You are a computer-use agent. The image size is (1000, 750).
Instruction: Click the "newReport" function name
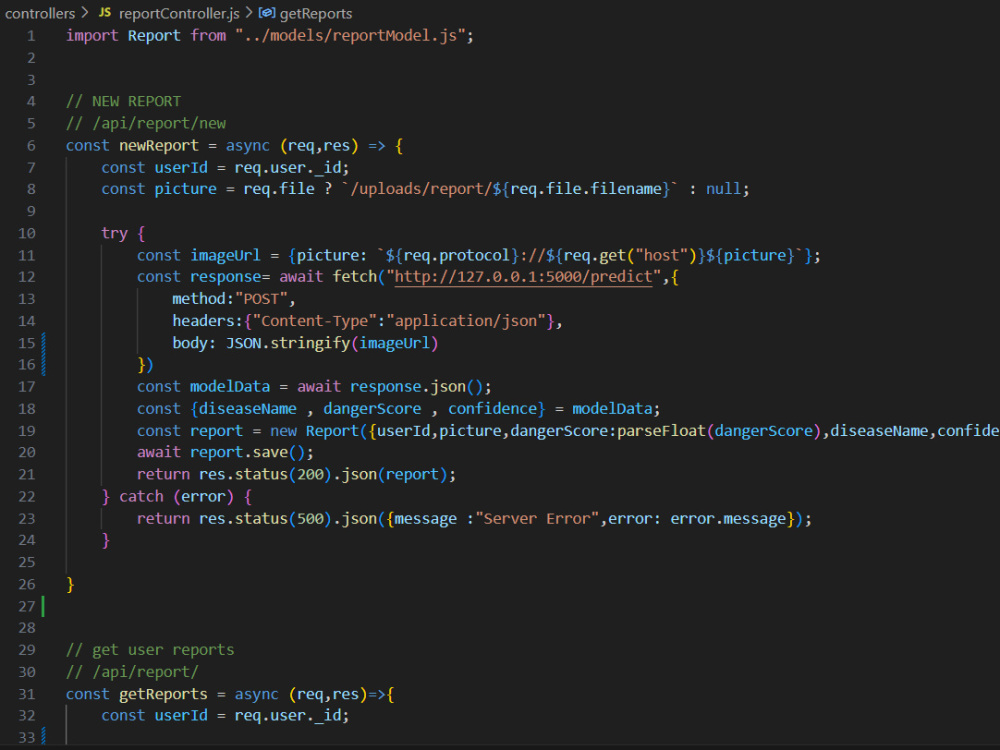[159, 145]
